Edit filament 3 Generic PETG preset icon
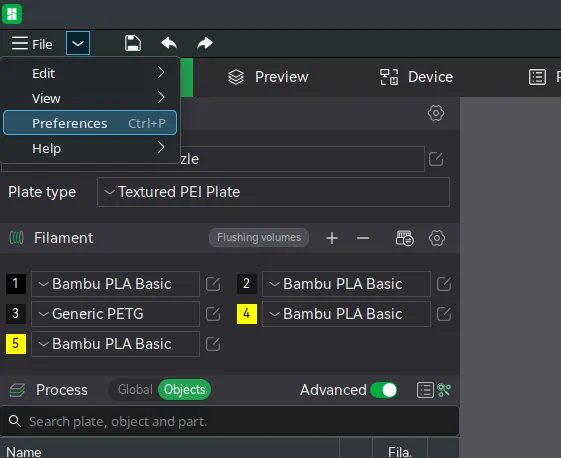This screenshot has width=561, height=458. pos(213,315)
